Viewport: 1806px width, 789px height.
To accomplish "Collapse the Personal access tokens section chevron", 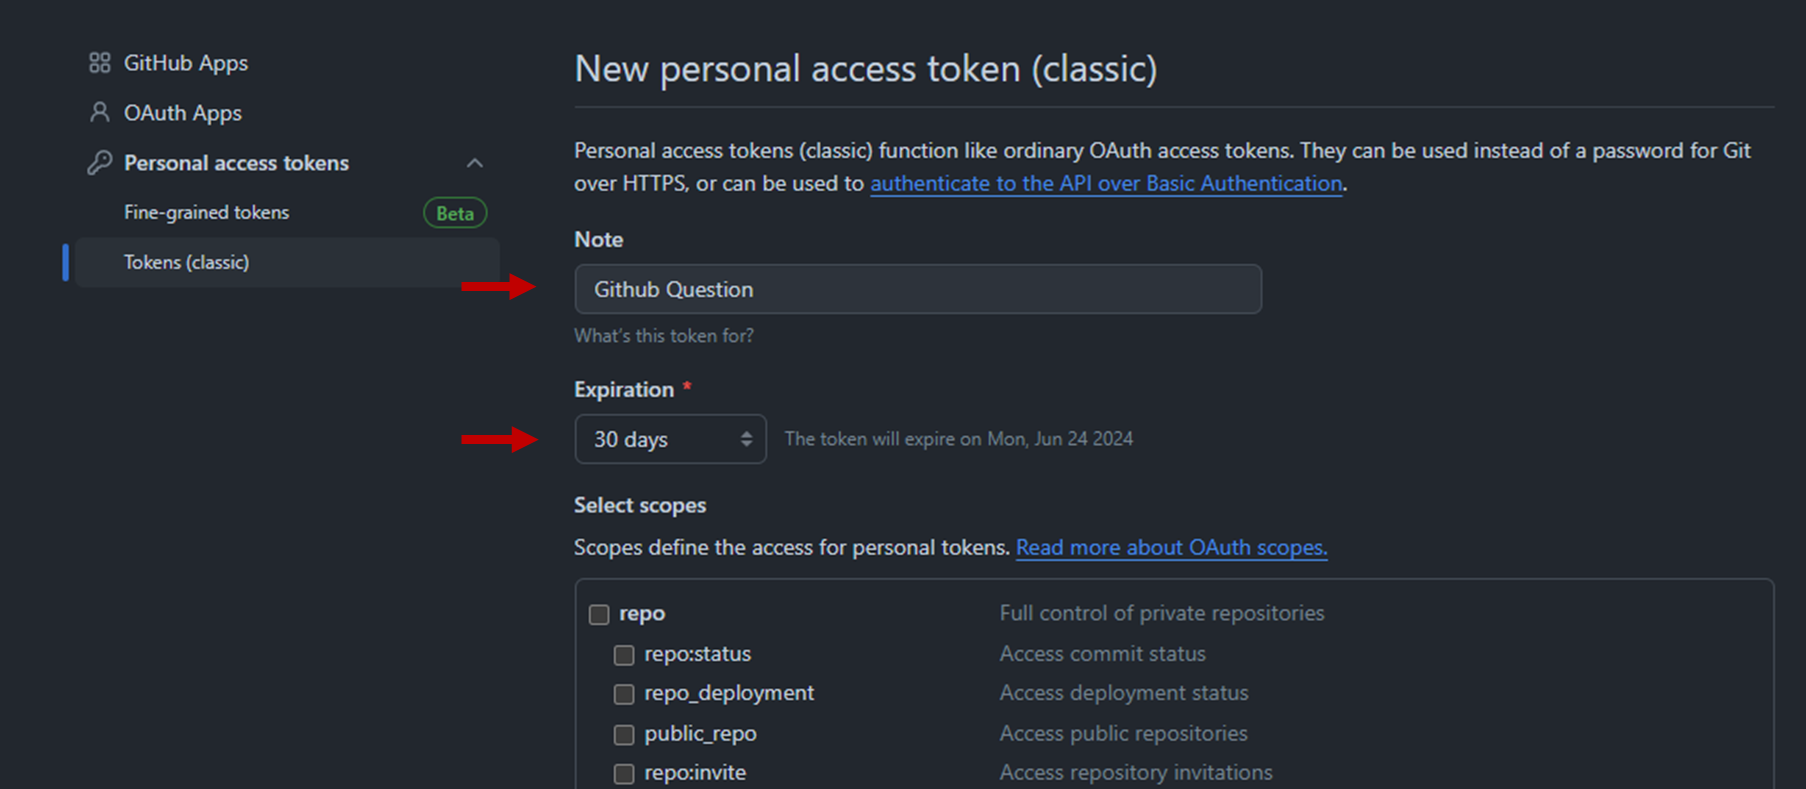I will tap(475, 163).
